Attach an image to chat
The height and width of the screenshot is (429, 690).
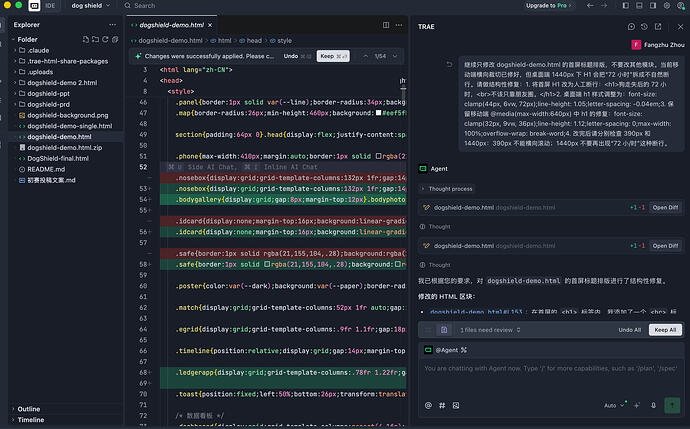pyautogui.click(x=456, y=405)
